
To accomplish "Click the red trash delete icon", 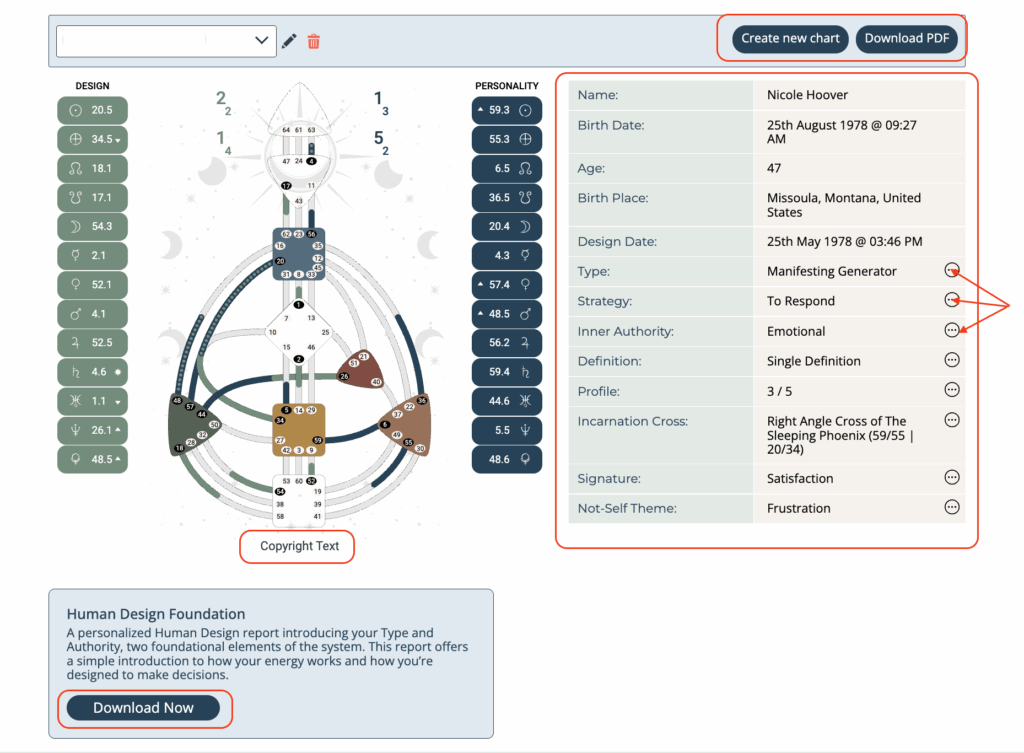I will (314, 41).
